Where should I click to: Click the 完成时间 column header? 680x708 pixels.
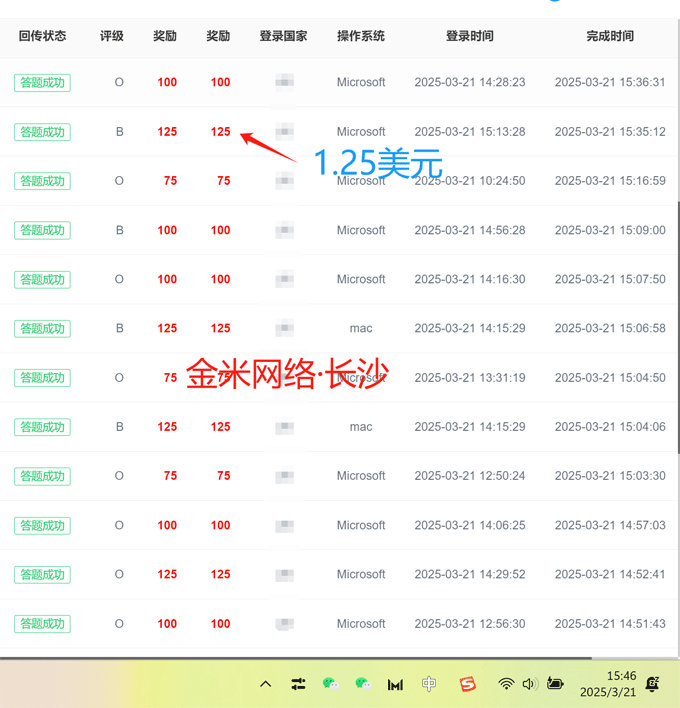(610, 36)
